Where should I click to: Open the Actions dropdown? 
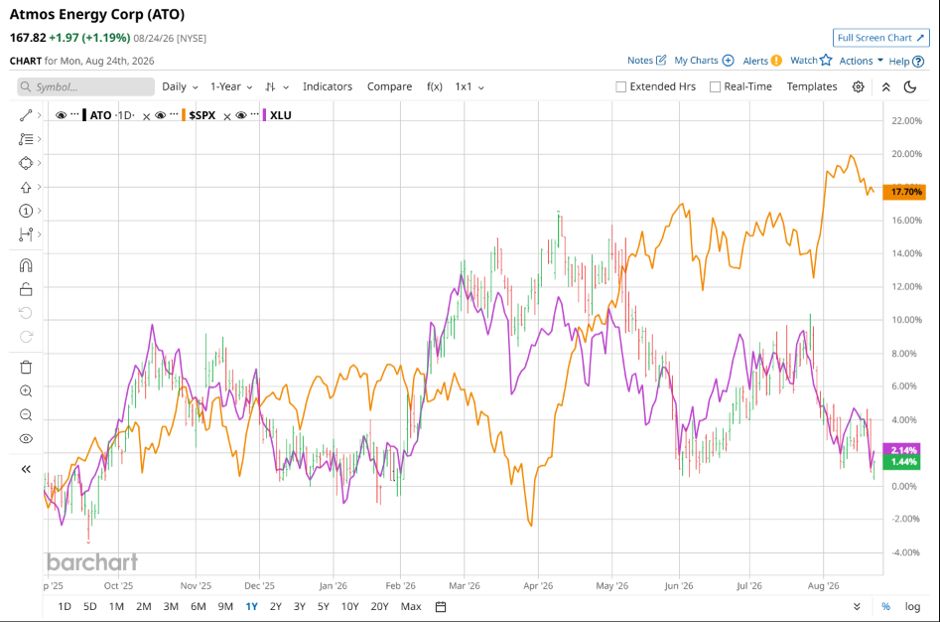[861, 61]
